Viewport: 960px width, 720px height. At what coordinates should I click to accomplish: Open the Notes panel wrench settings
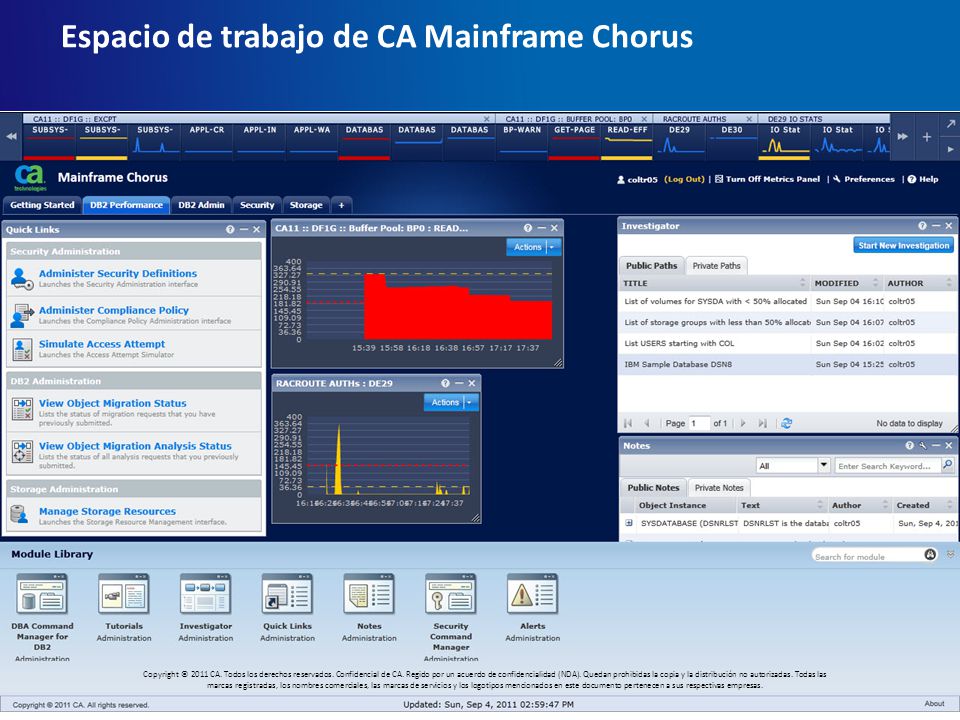pyautogui.click(x=923, y=446)
